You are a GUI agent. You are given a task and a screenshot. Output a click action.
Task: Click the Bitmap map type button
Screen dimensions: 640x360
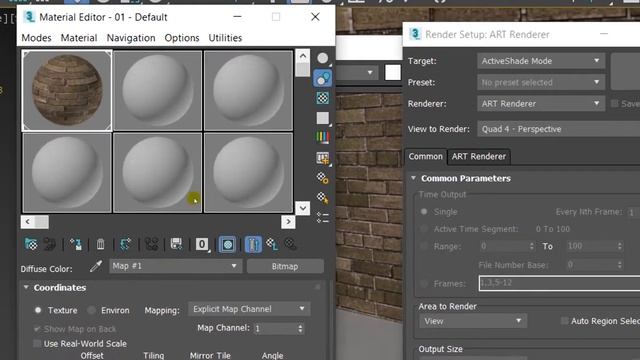click(x=285, y=266)
